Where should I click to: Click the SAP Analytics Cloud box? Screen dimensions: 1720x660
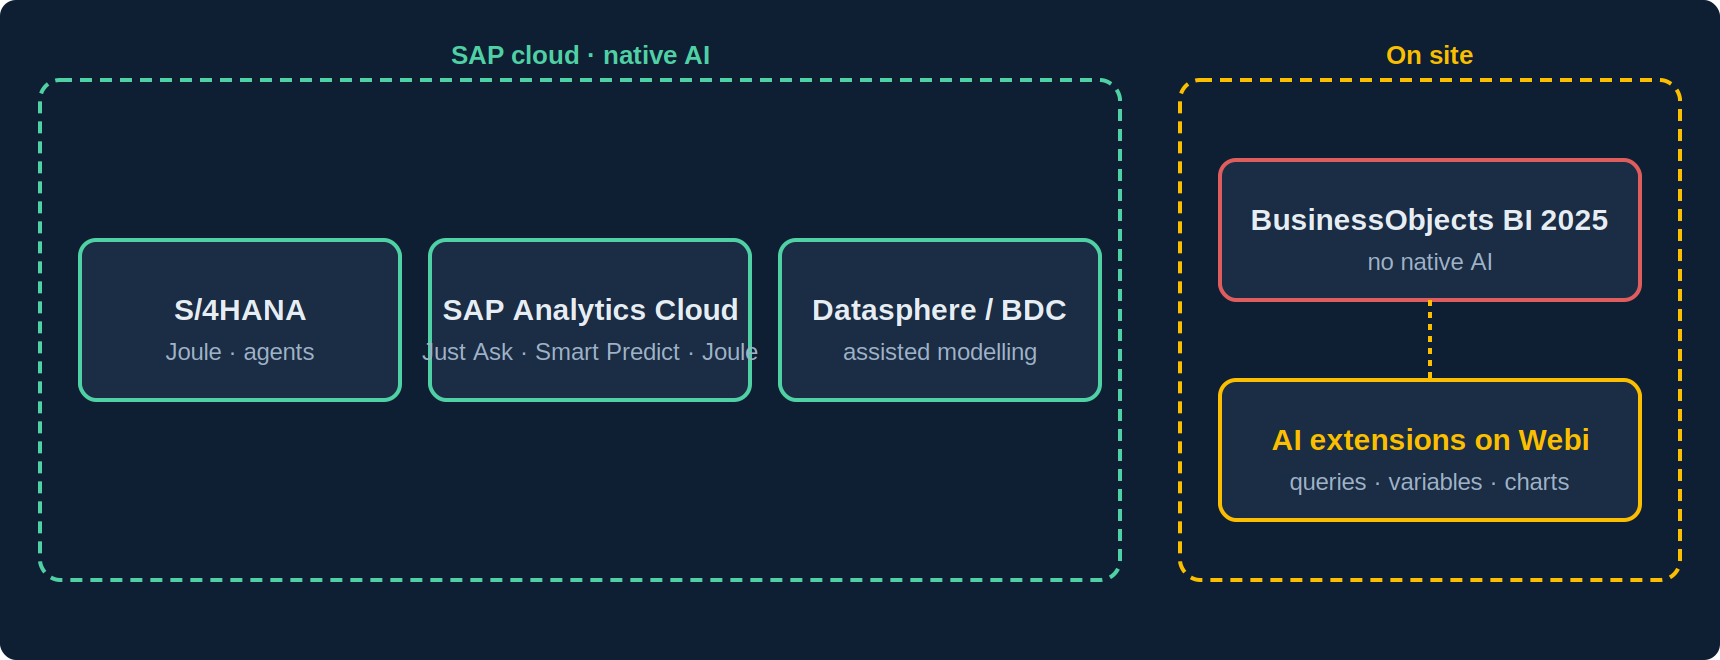[x=590, y=320]
